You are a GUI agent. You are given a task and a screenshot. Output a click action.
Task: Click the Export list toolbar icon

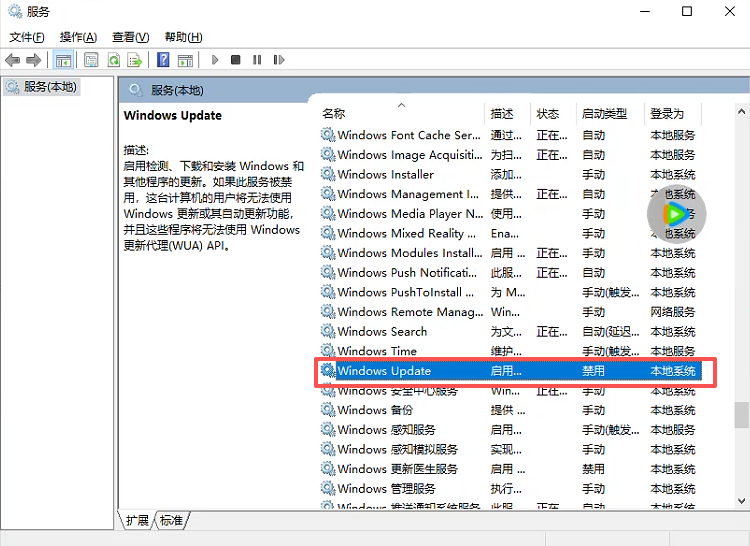[x=135, y=60]
